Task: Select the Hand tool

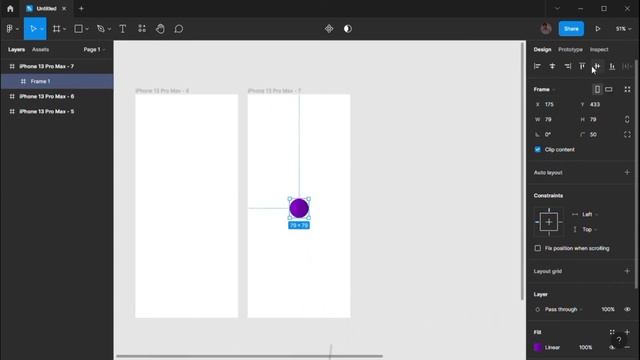Action: 160,29
